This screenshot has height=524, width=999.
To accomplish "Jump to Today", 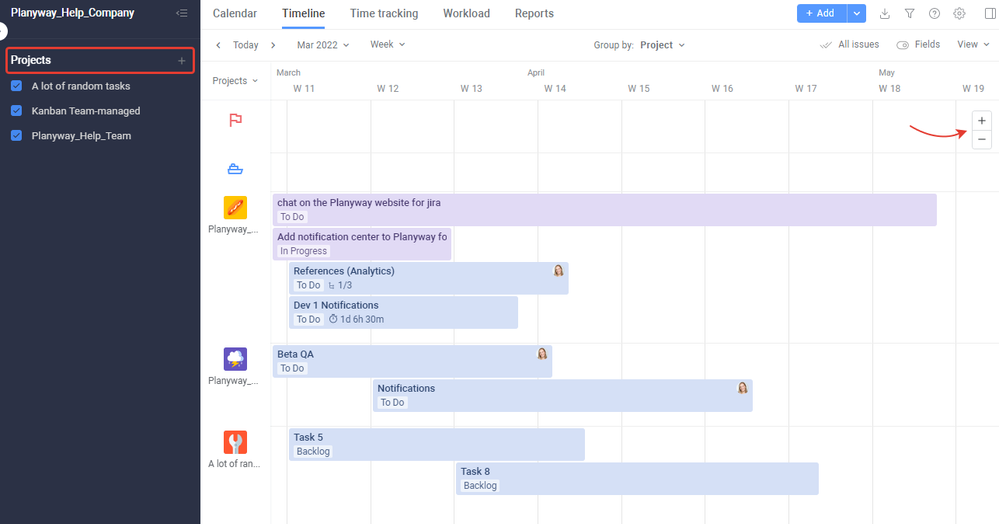I will (x=245, y=45).
